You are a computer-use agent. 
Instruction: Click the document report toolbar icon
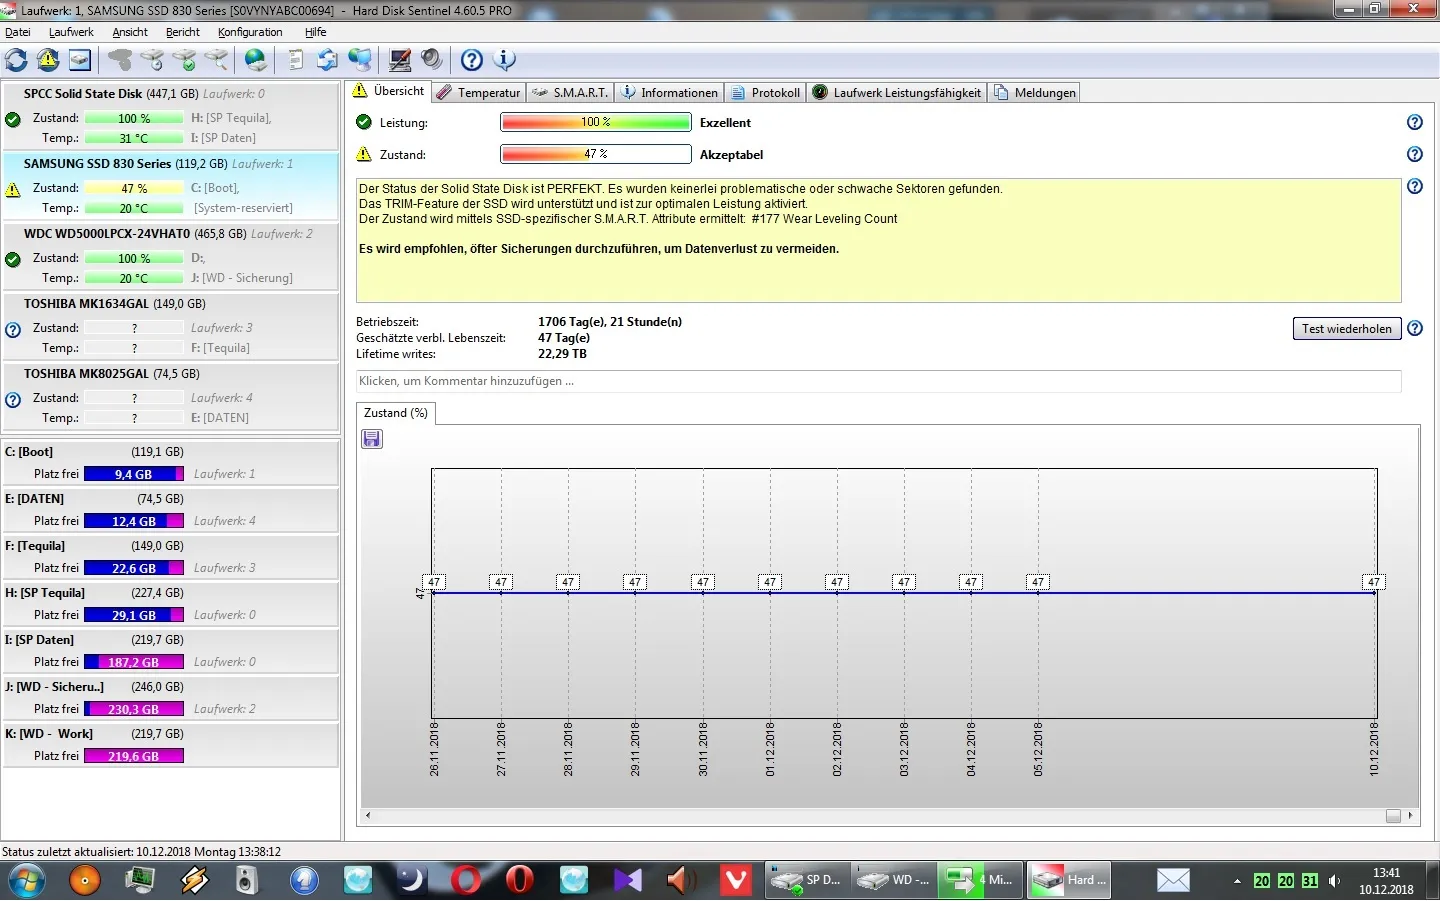(x=296, y=60)
